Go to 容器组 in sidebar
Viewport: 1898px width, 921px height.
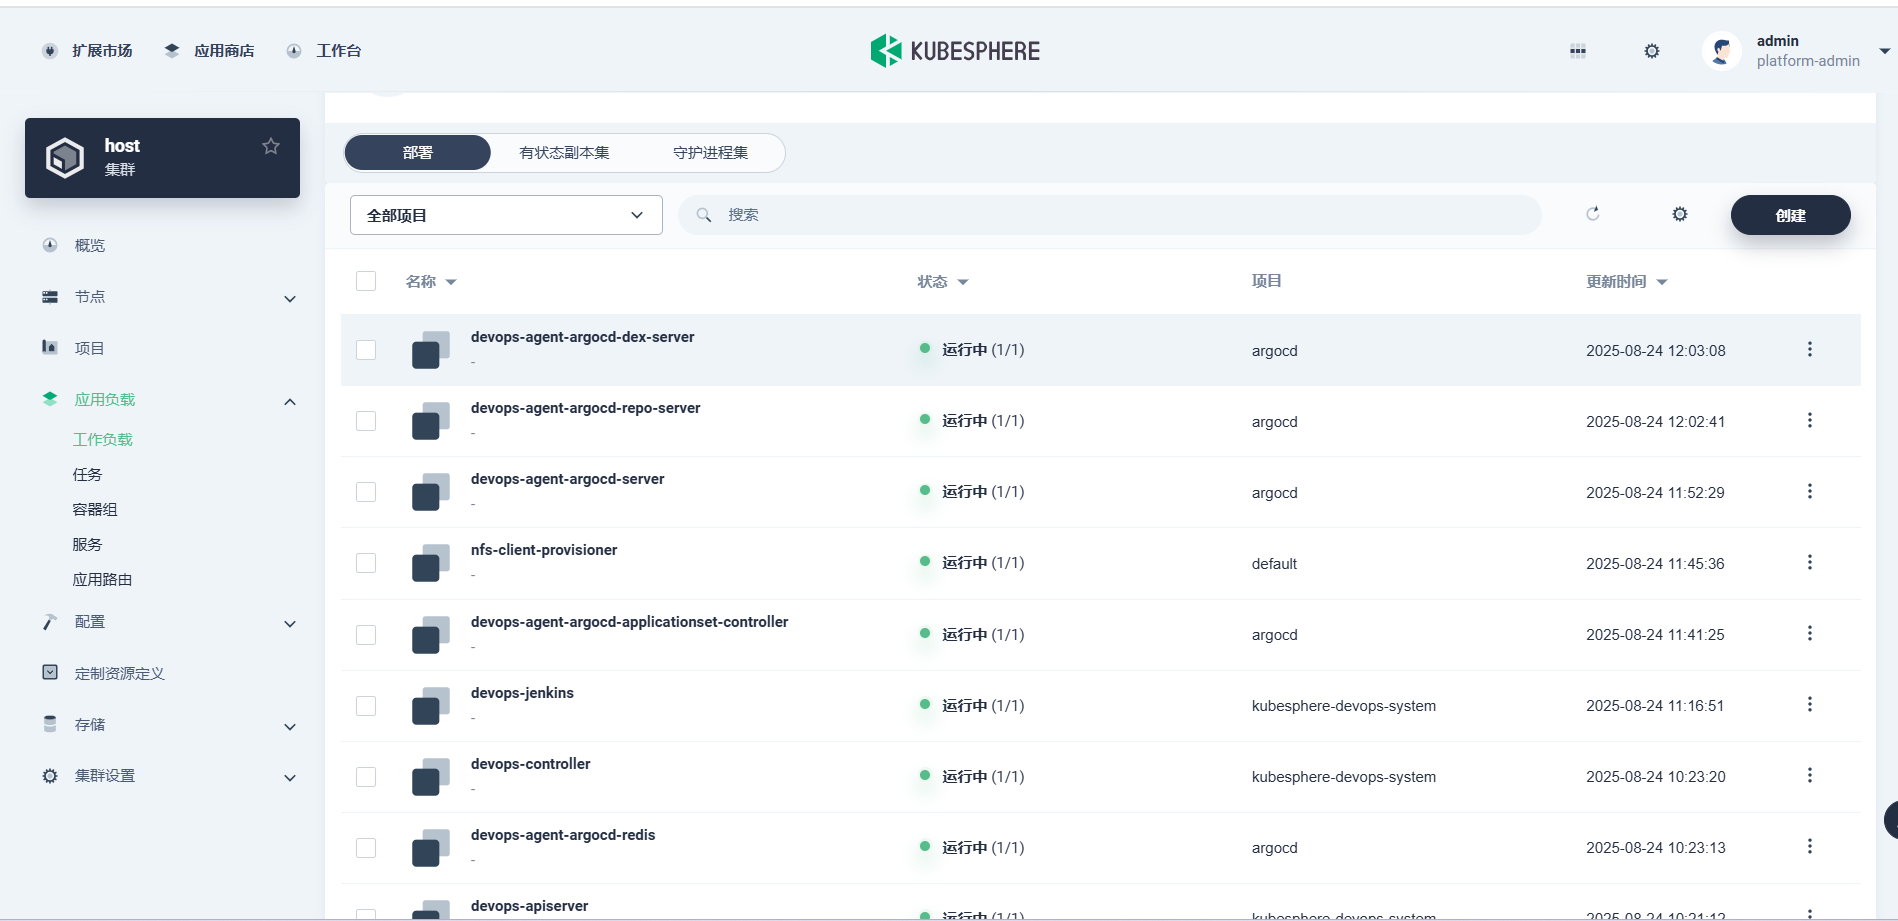point(95,509)
